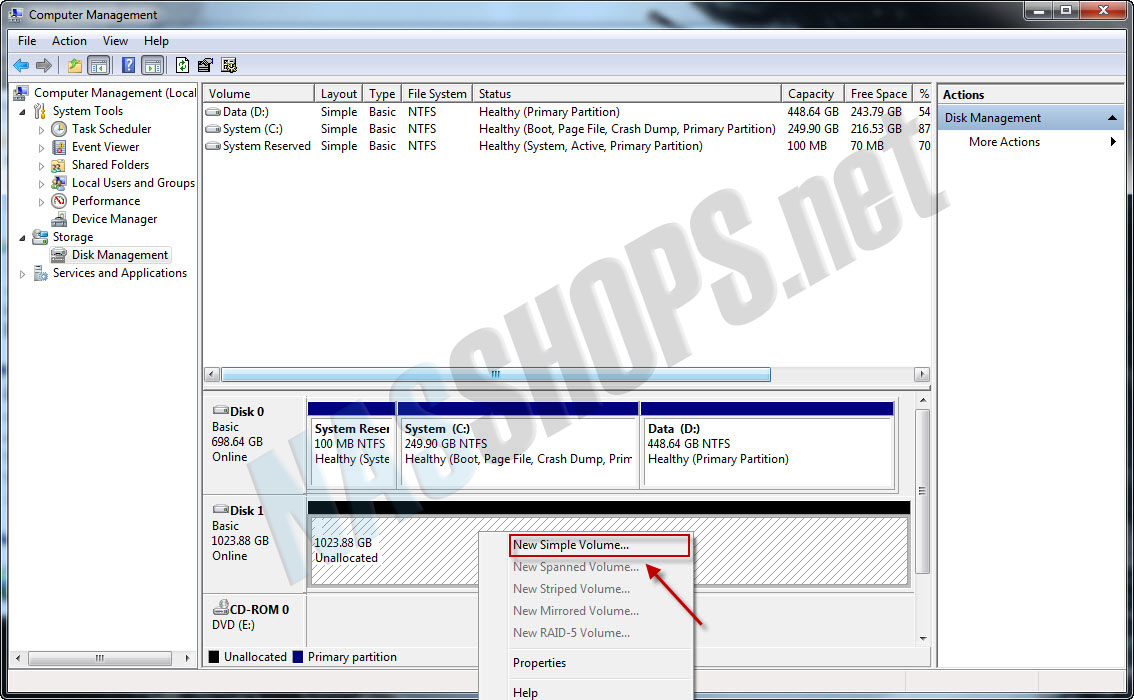Click the Refresh toolbar icon
Viewport: 1134px width, 700px height.
182,66
